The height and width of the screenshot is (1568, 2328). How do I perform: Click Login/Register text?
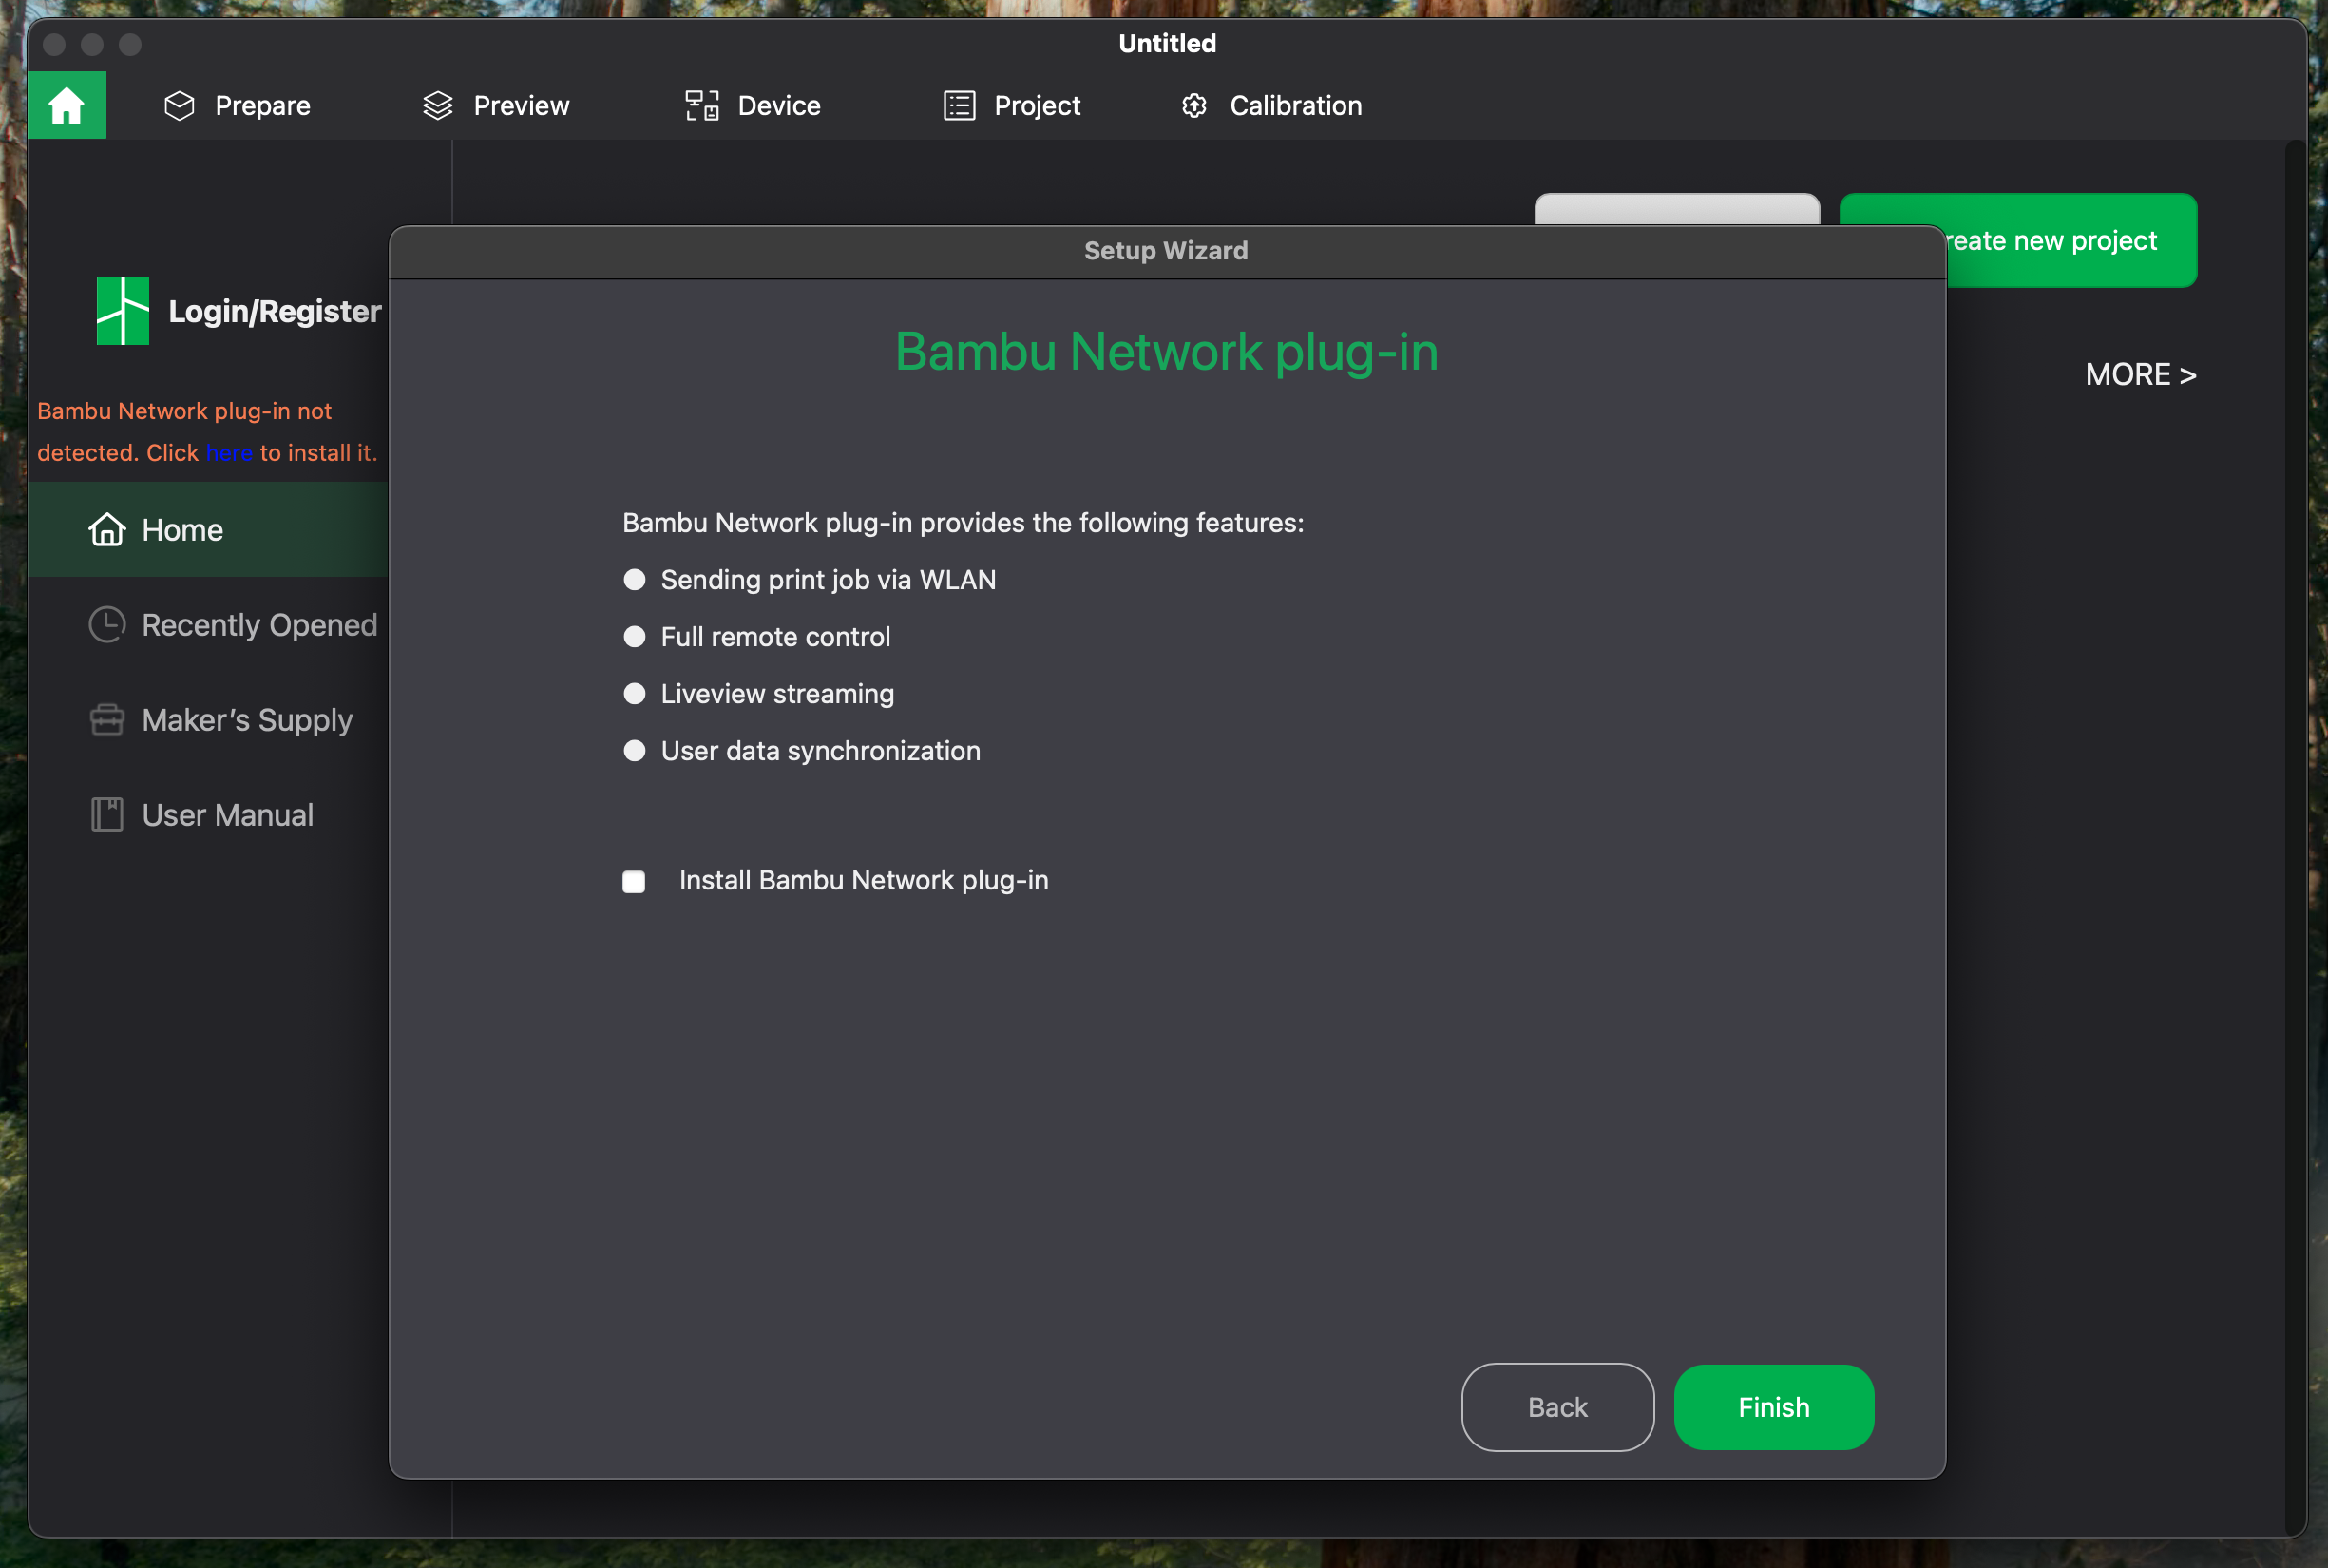point(275,311)
